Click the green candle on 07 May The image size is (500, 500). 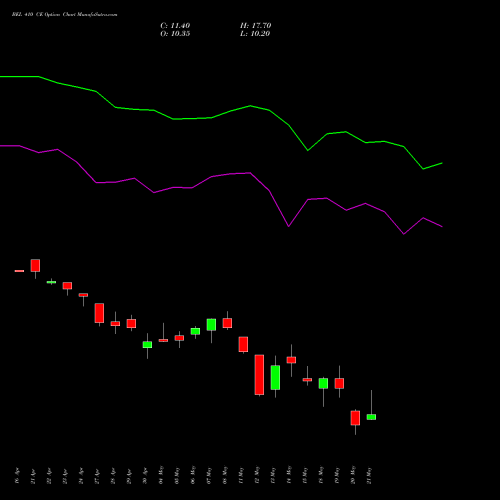click(x=211, y=325)
